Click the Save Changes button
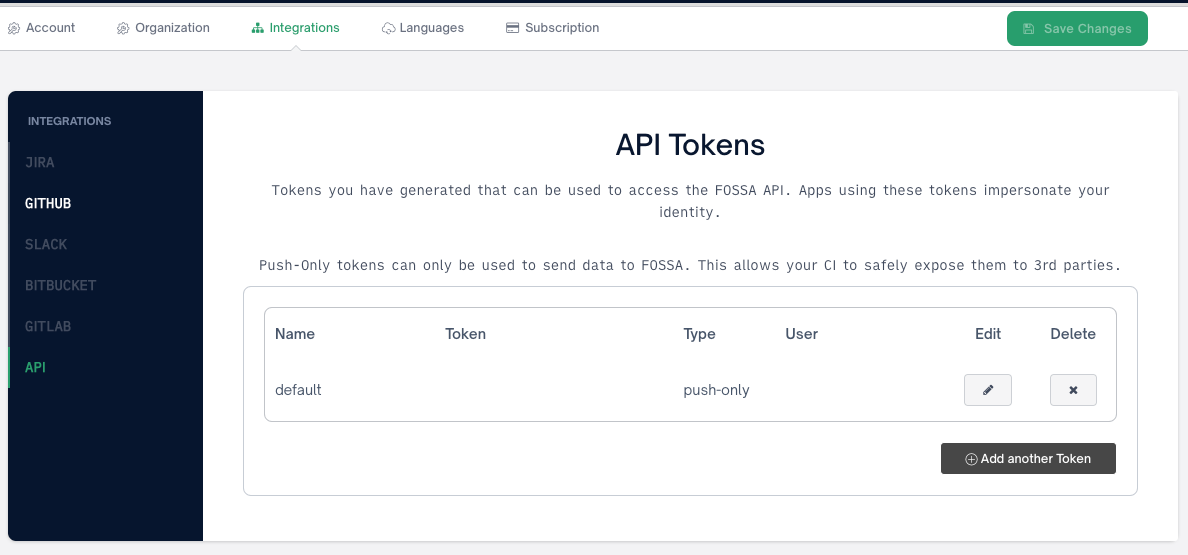This screenshot has height=555, width=1188. [x=1077, y=29]
